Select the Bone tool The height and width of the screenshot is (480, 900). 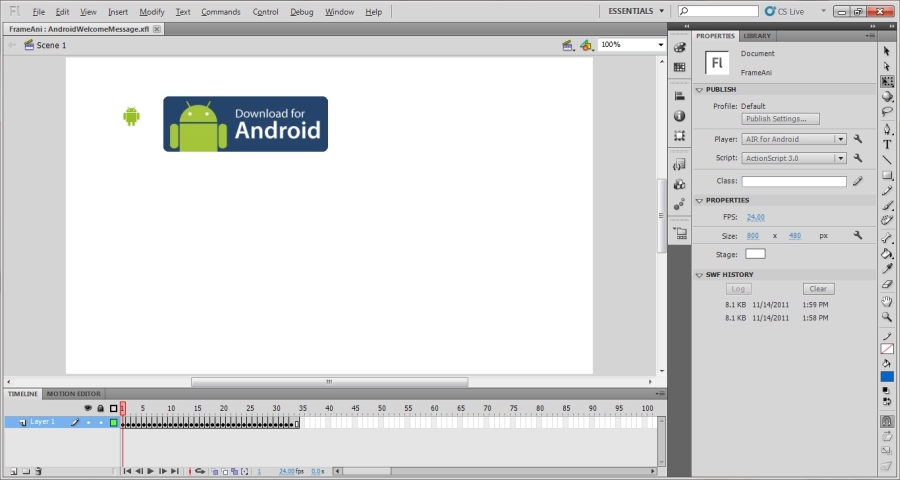tap(887, 238)
